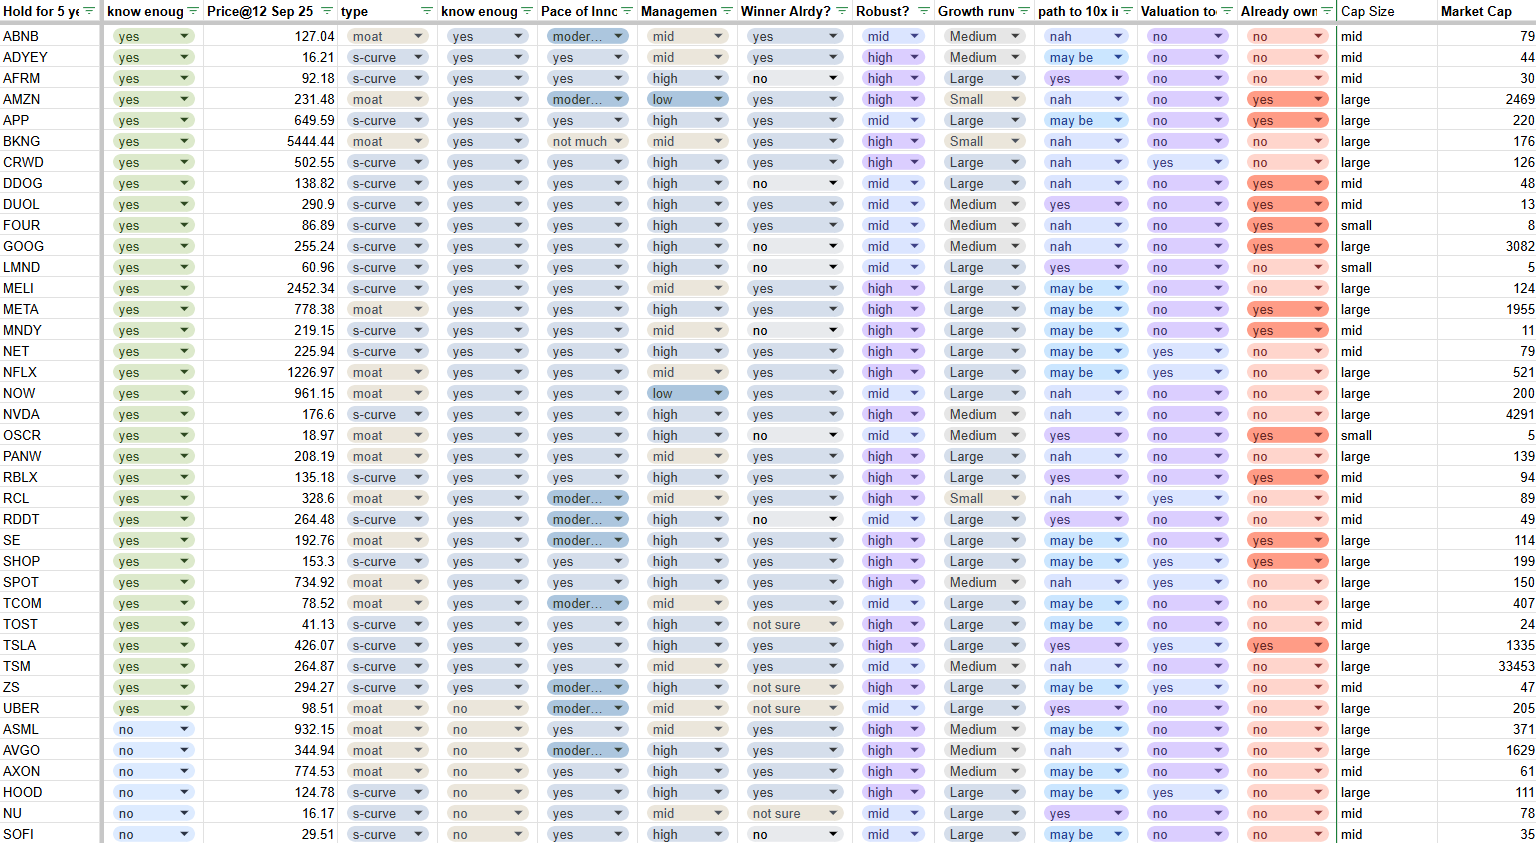Screen dimensions: 1536x843
Task: Expand NU Winner Already dropdown 'not sure'
Action: point(833,813)
